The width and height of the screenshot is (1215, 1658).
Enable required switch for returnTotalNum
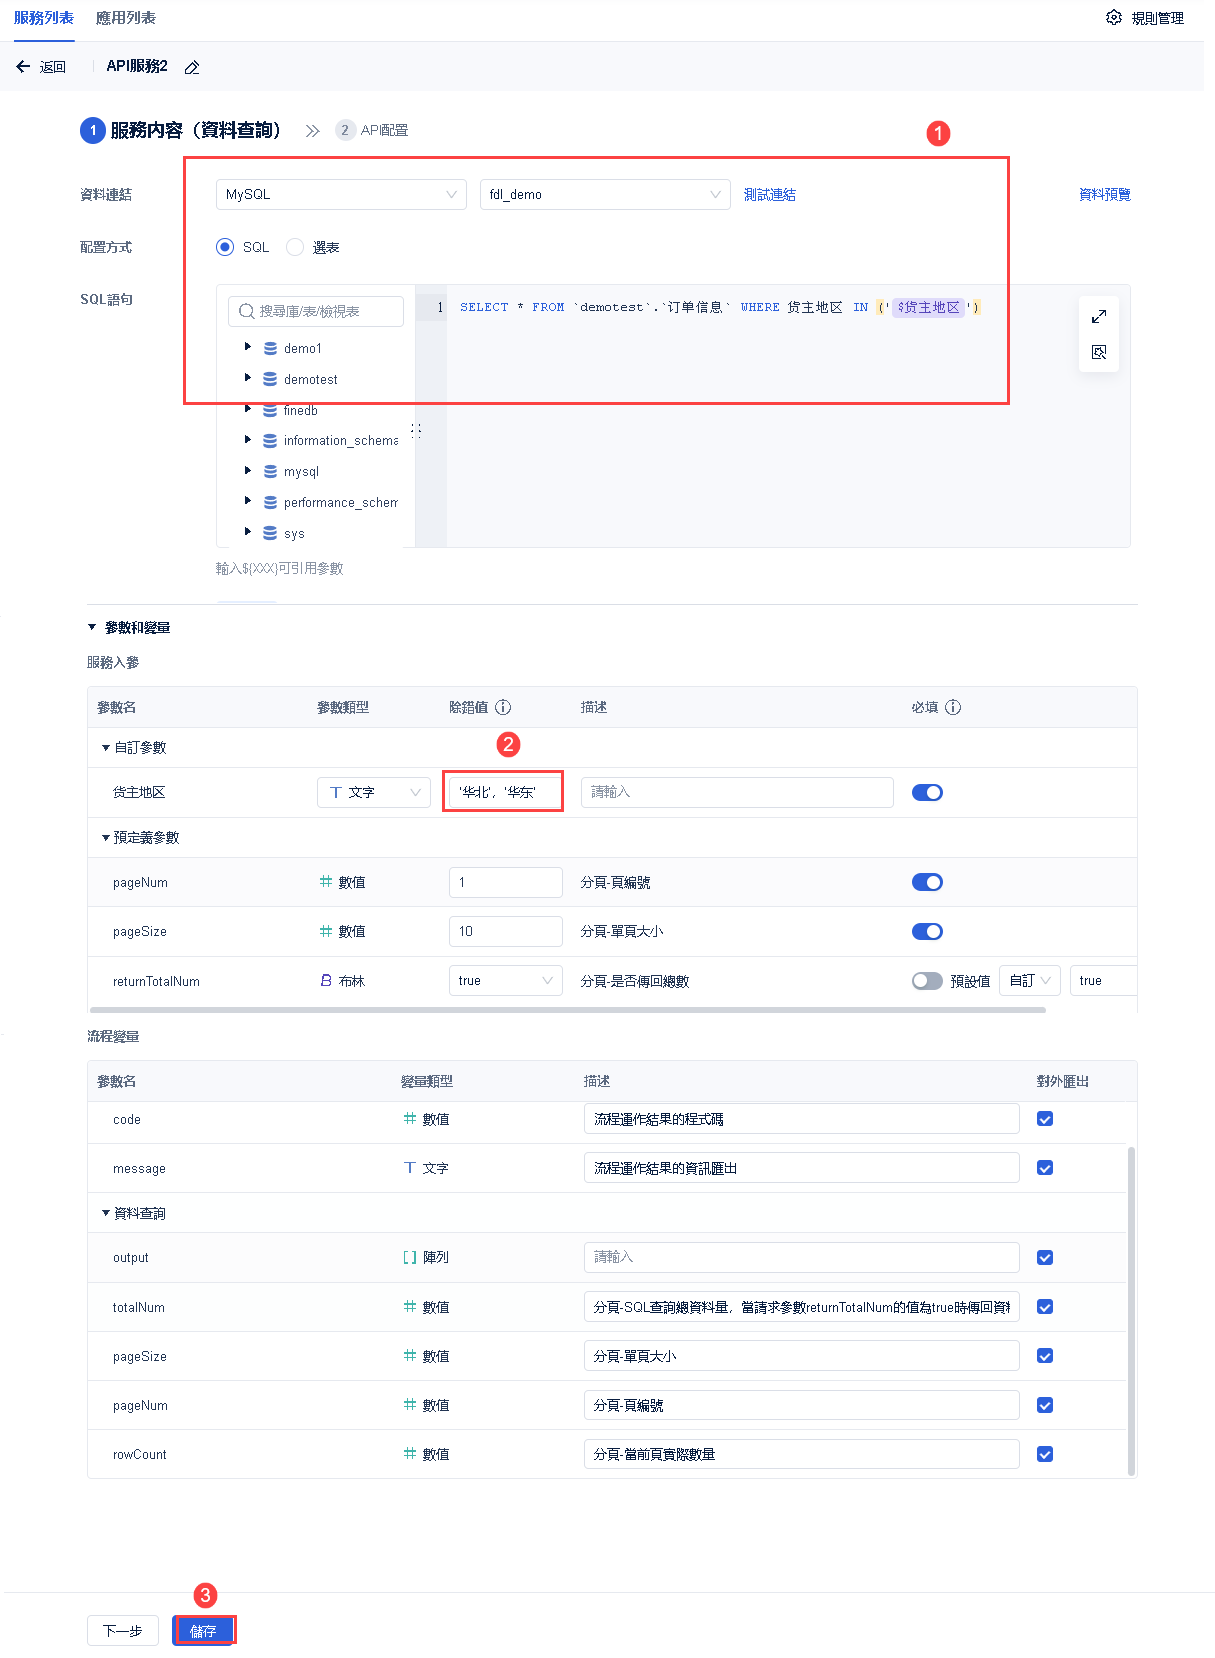[927, 981]
